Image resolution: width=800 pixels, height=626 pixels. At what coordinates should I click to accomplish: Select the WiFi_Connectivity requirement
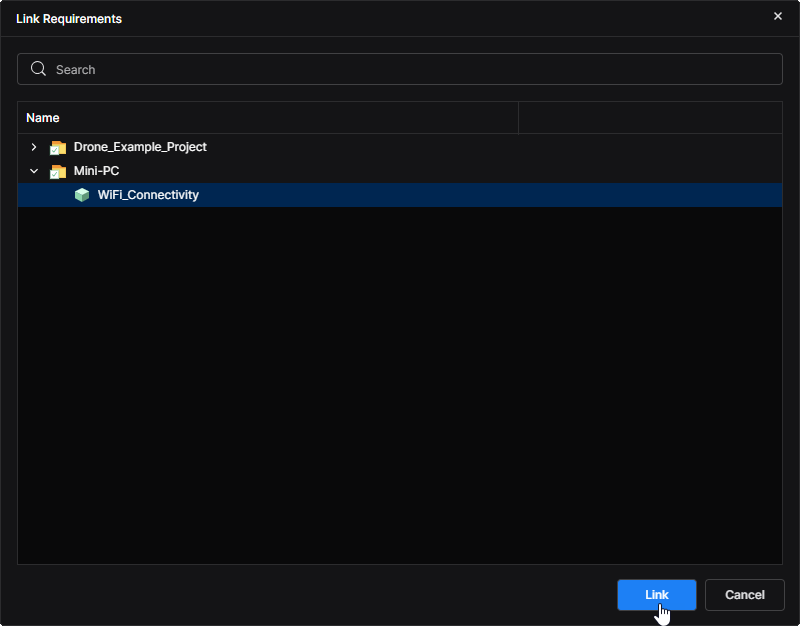[399, 195]
